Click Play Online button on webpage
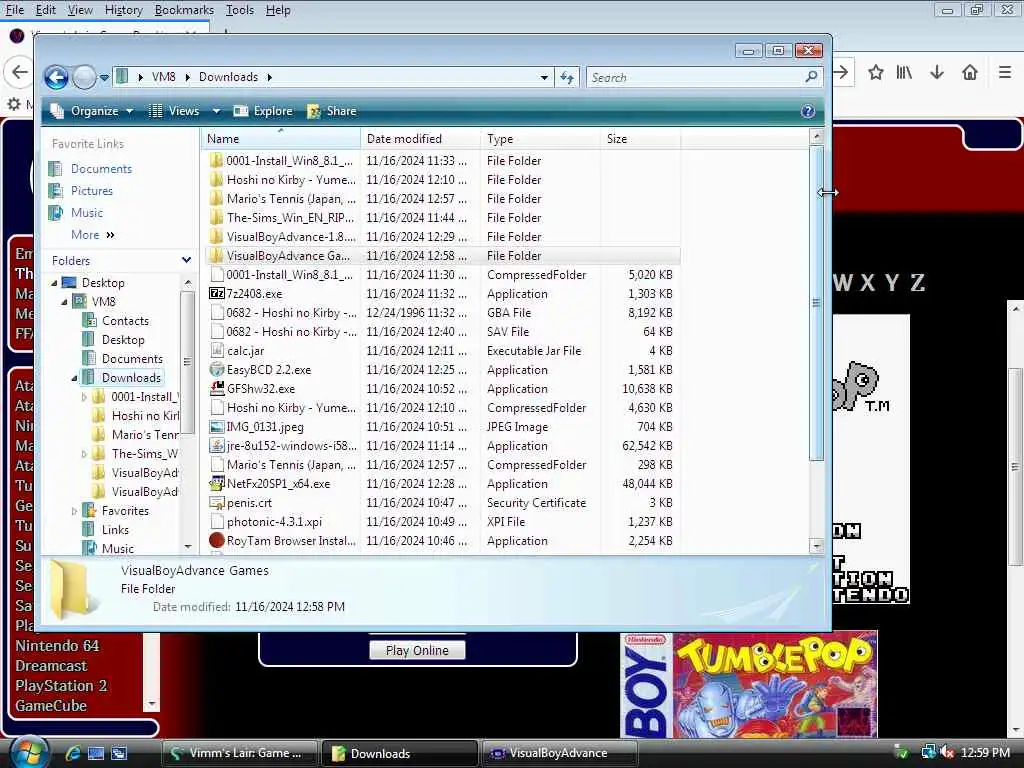Viewport: 1024px width, 768px height. click(417, 650)
